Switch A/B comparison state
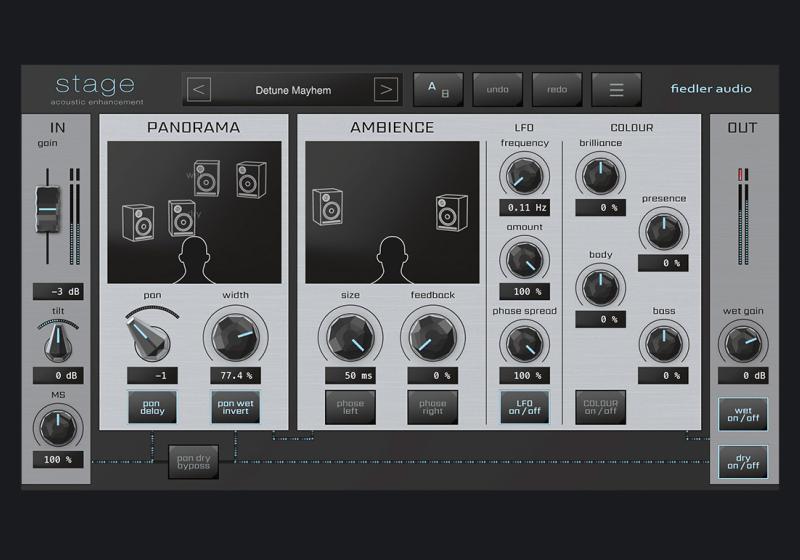The image size is (800, 560). (438, 90)
